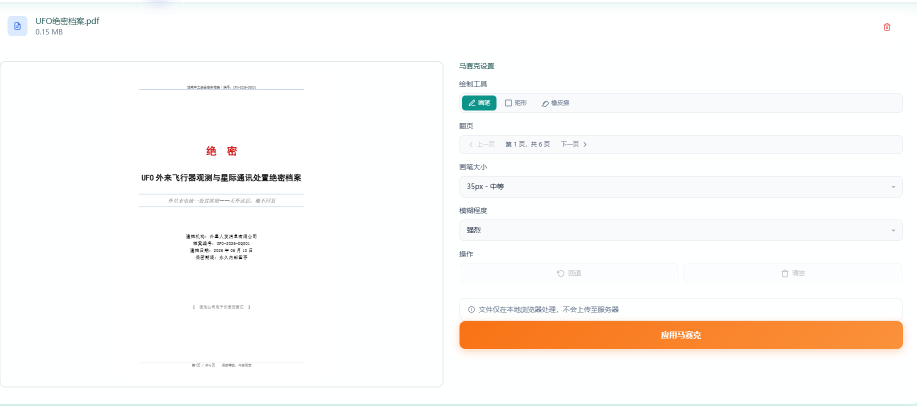Click the 翻页 label
Image resolution: width=917 pixels, height=406 pixels.
[x=466, y=126]
